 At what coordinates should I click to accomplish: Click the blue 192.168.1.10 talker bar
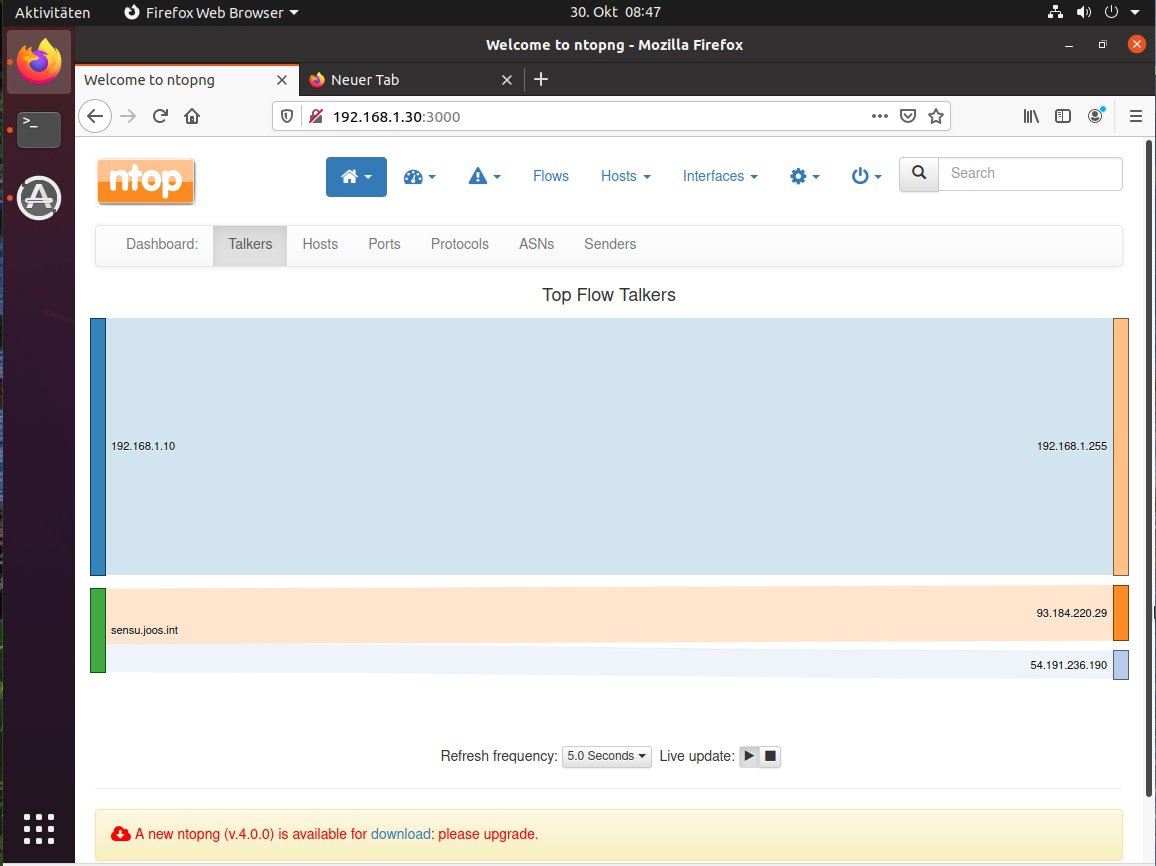98,446
